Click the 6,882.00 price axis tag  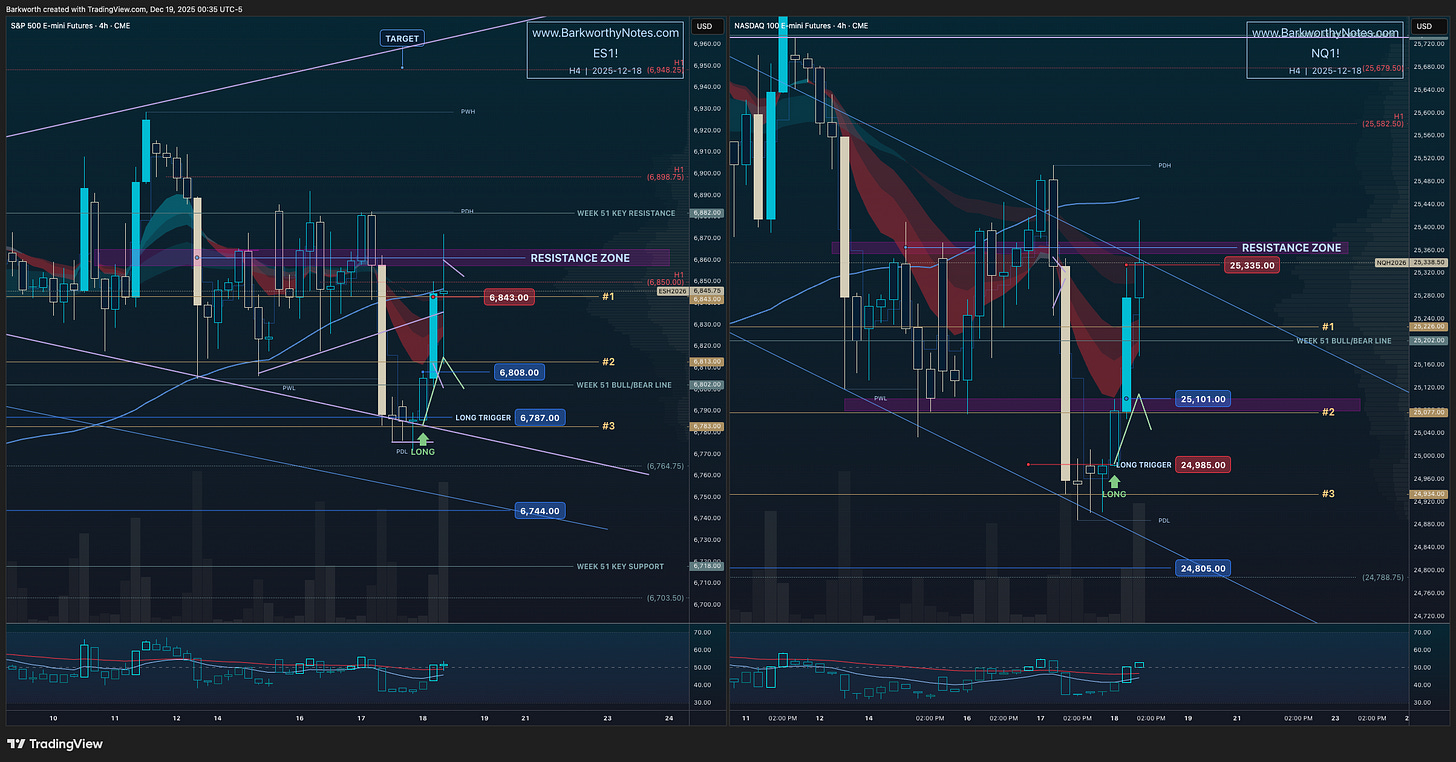click(705, 213)
